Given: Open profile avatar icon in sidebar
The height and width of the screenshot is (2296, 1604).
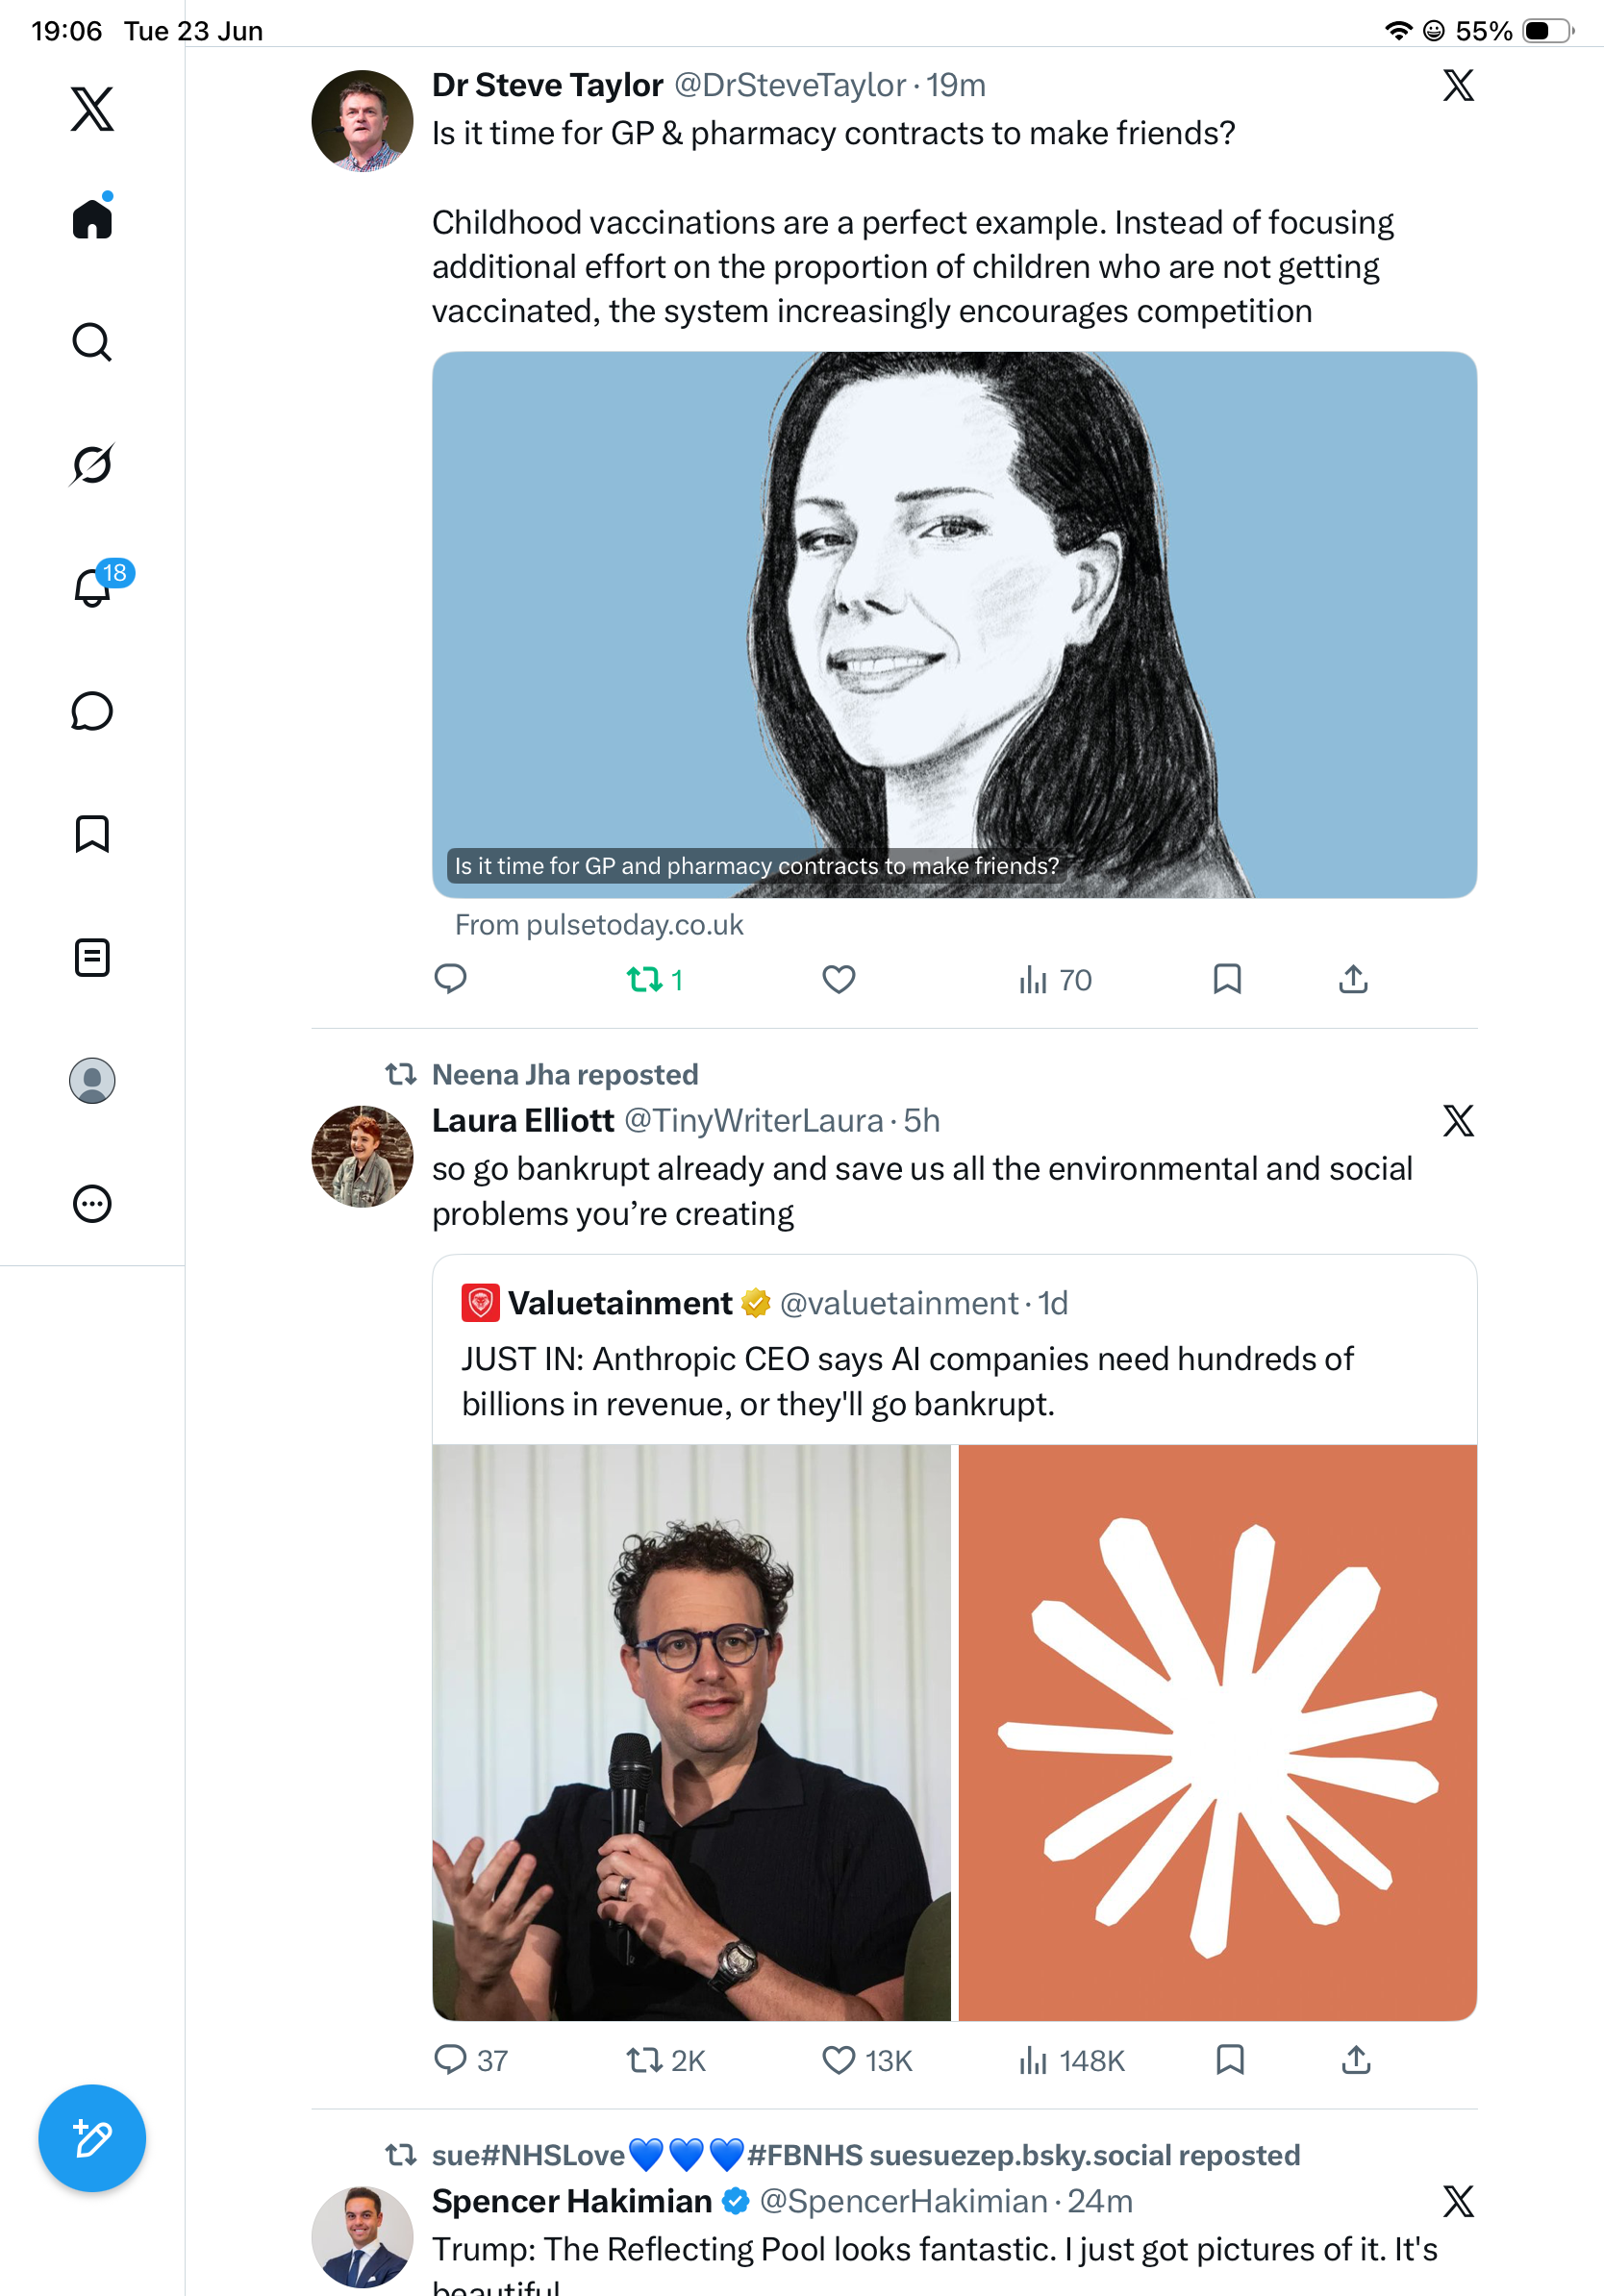Looking at the screenshot, I should pos(92,1080).
